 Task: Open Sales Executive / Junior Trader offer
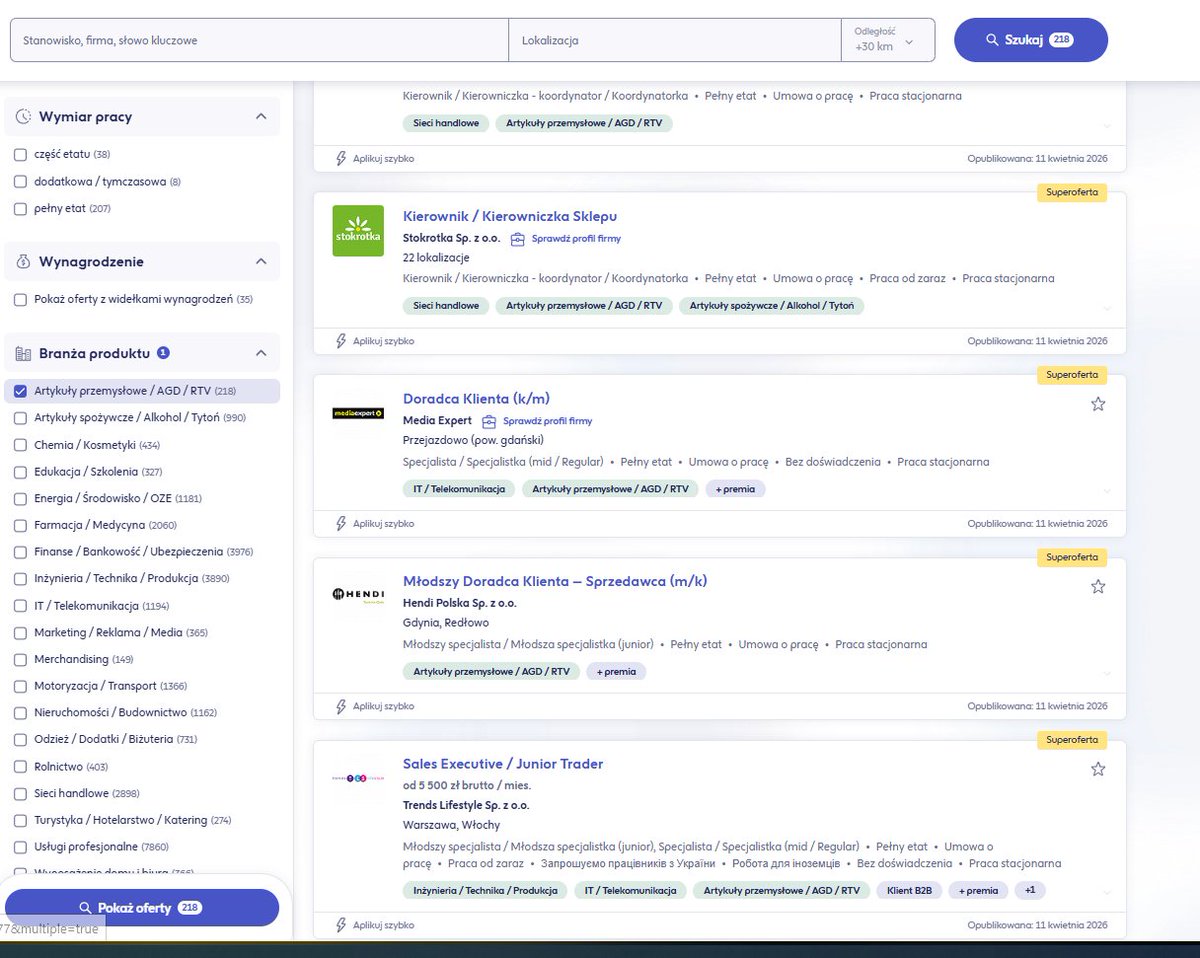503,764
